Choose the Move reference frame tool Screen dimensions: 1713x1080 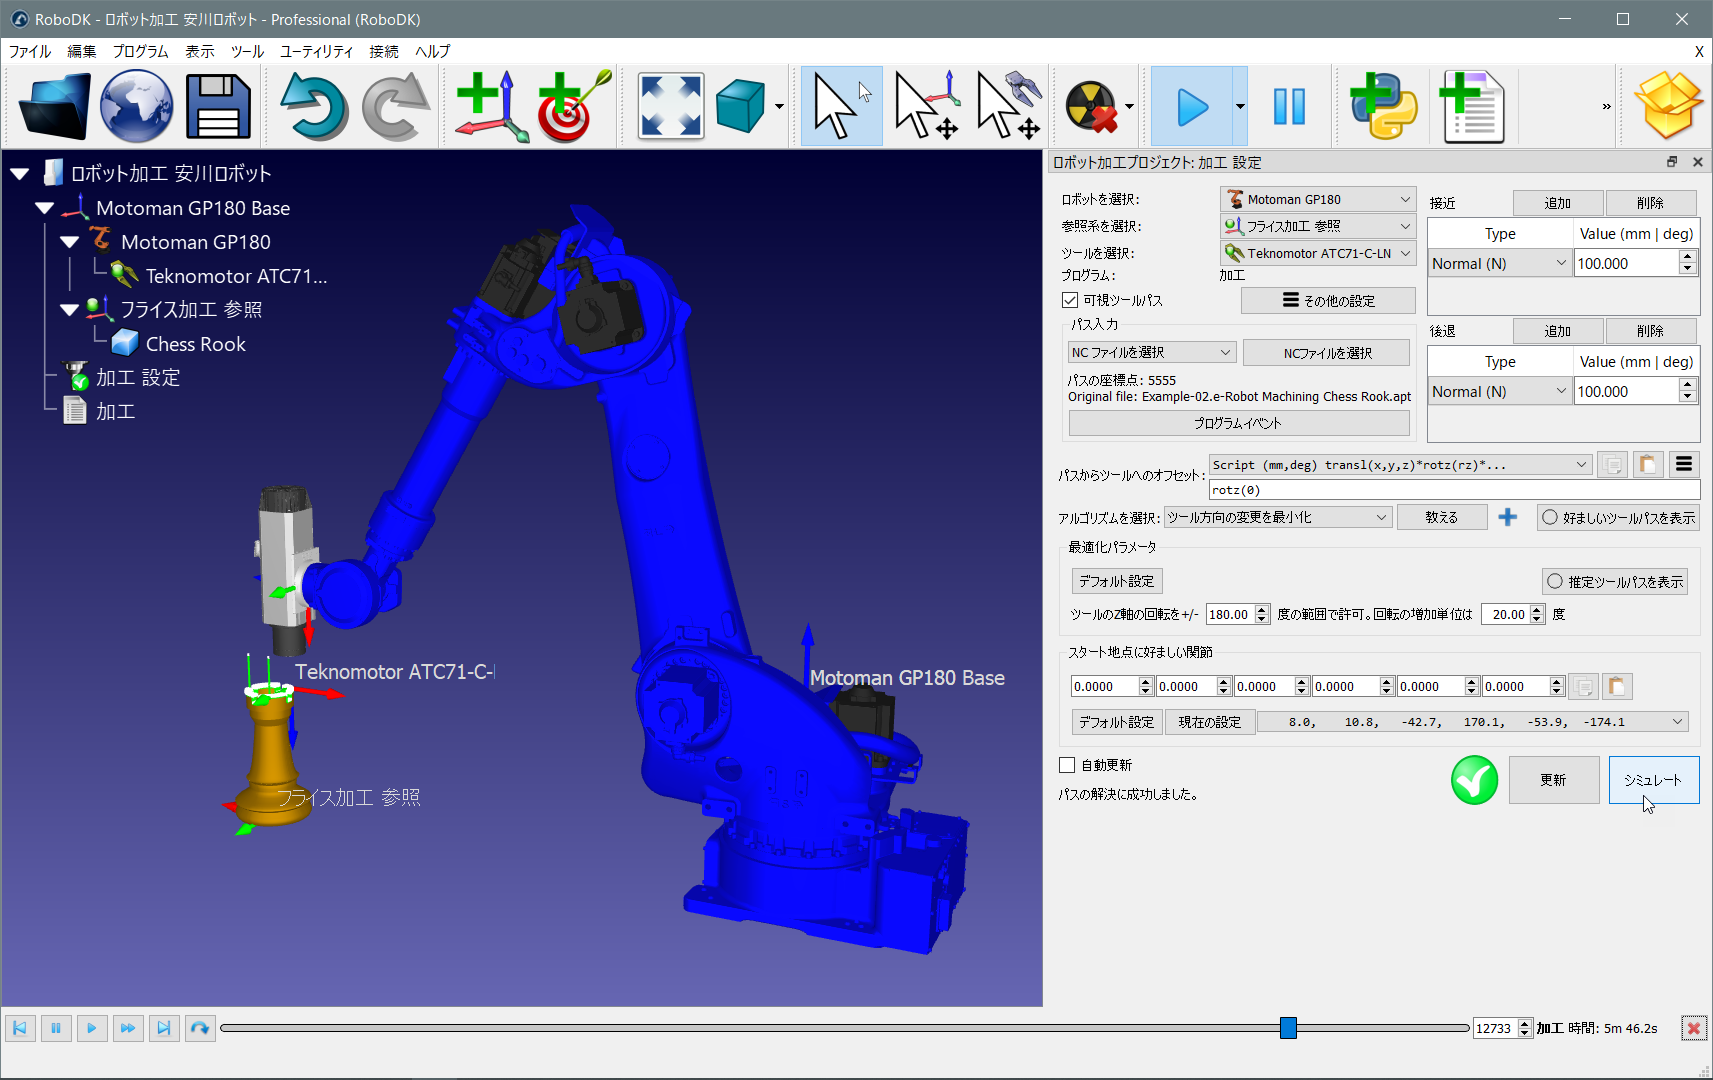(x=926, y=106)
